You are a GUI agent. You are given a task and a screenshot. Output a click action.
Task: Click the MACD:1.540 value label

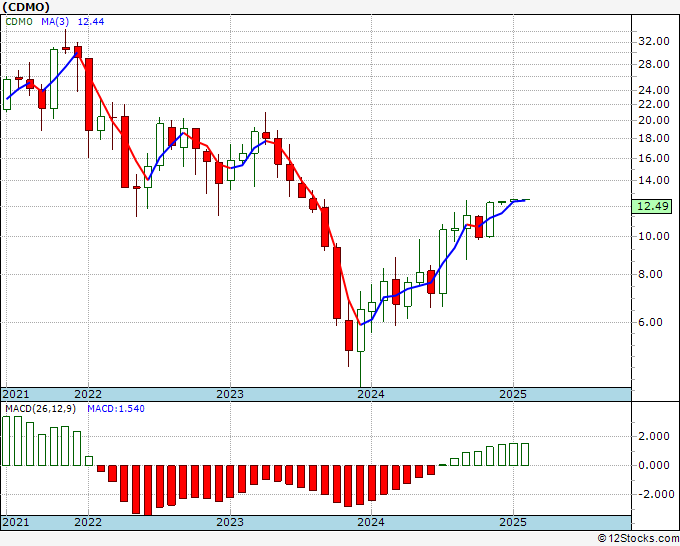[x=116, y=409]
